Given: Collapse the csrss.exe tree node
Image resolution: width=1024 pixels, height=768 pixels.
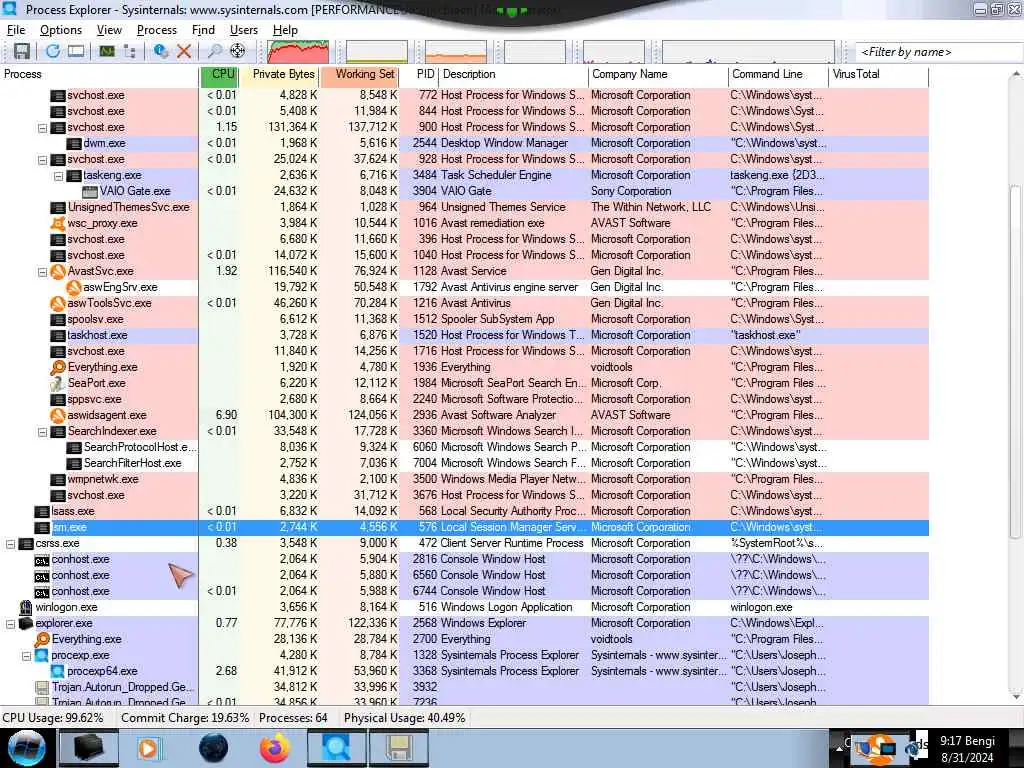Looking at the screenshot, I should 10,544.
